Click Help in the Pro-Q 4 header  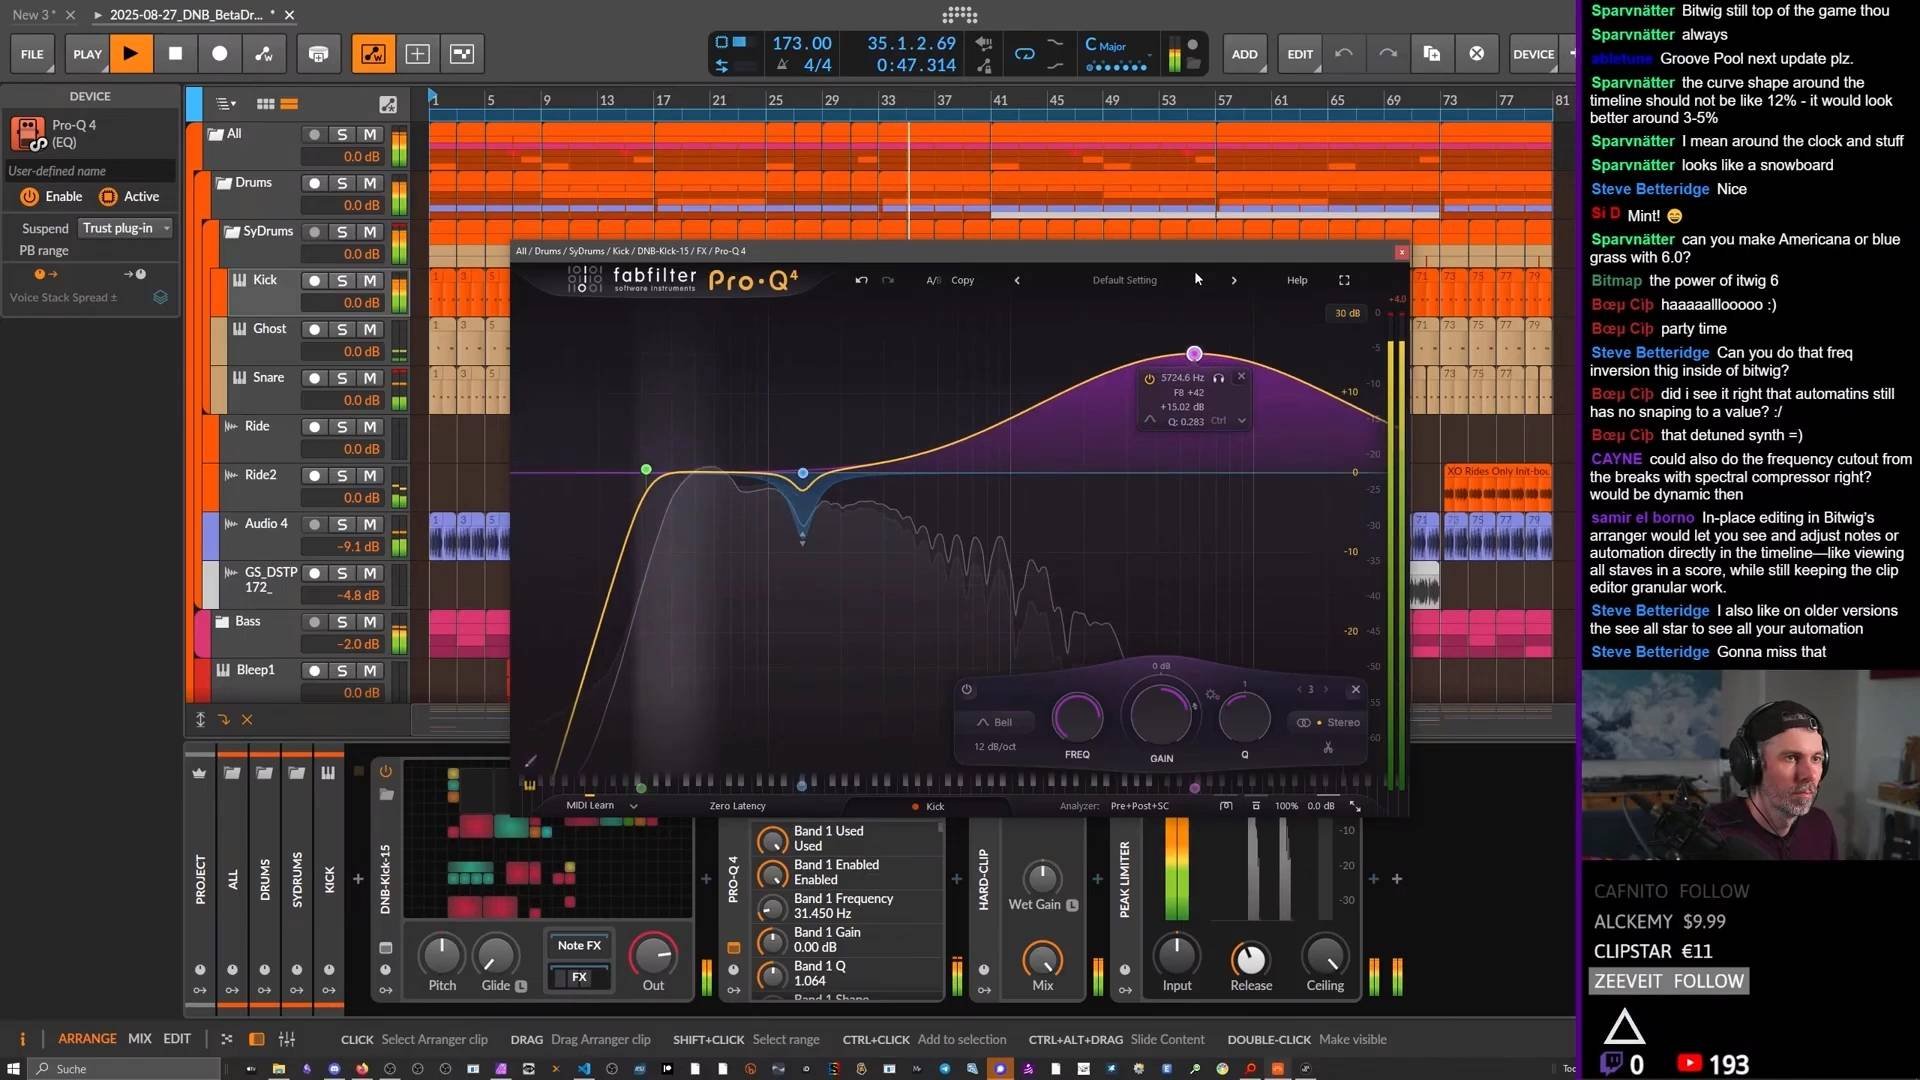[1296, 280]
